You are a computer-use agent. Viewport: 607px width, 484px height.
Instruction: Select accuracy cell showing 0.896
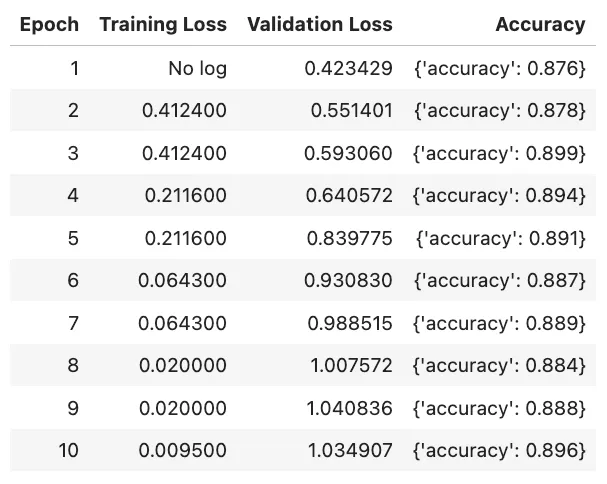pyautogui.click(x=500, y=451)
